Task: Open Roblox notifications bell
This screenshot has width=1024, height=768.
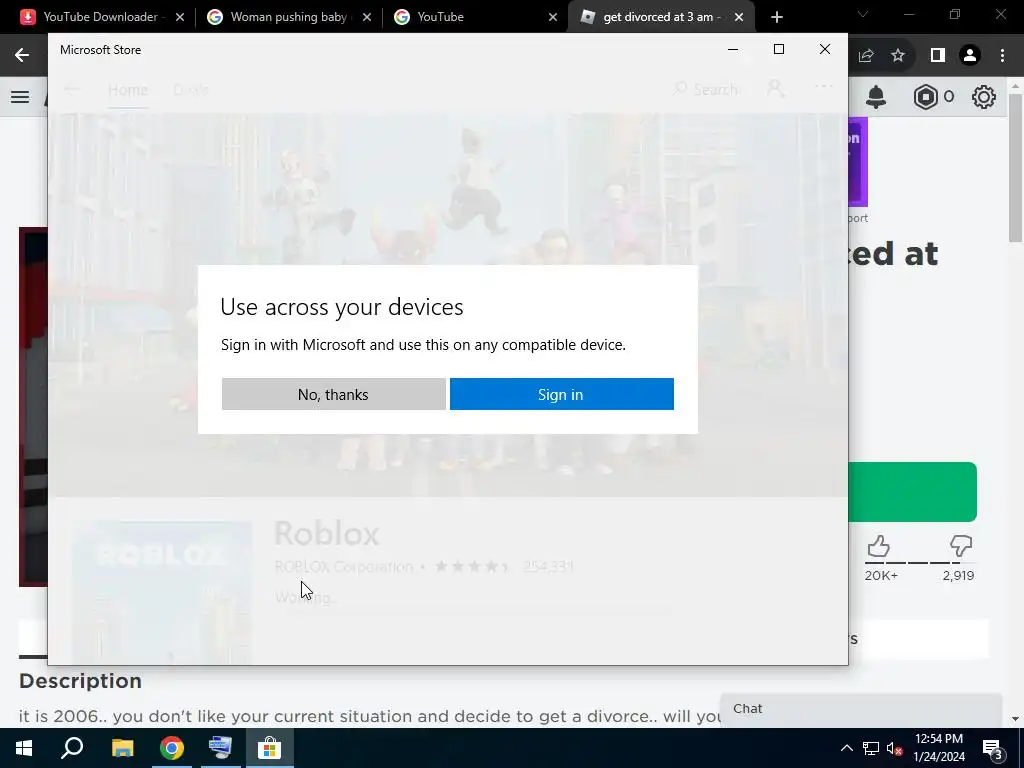Action: [876, 97]
